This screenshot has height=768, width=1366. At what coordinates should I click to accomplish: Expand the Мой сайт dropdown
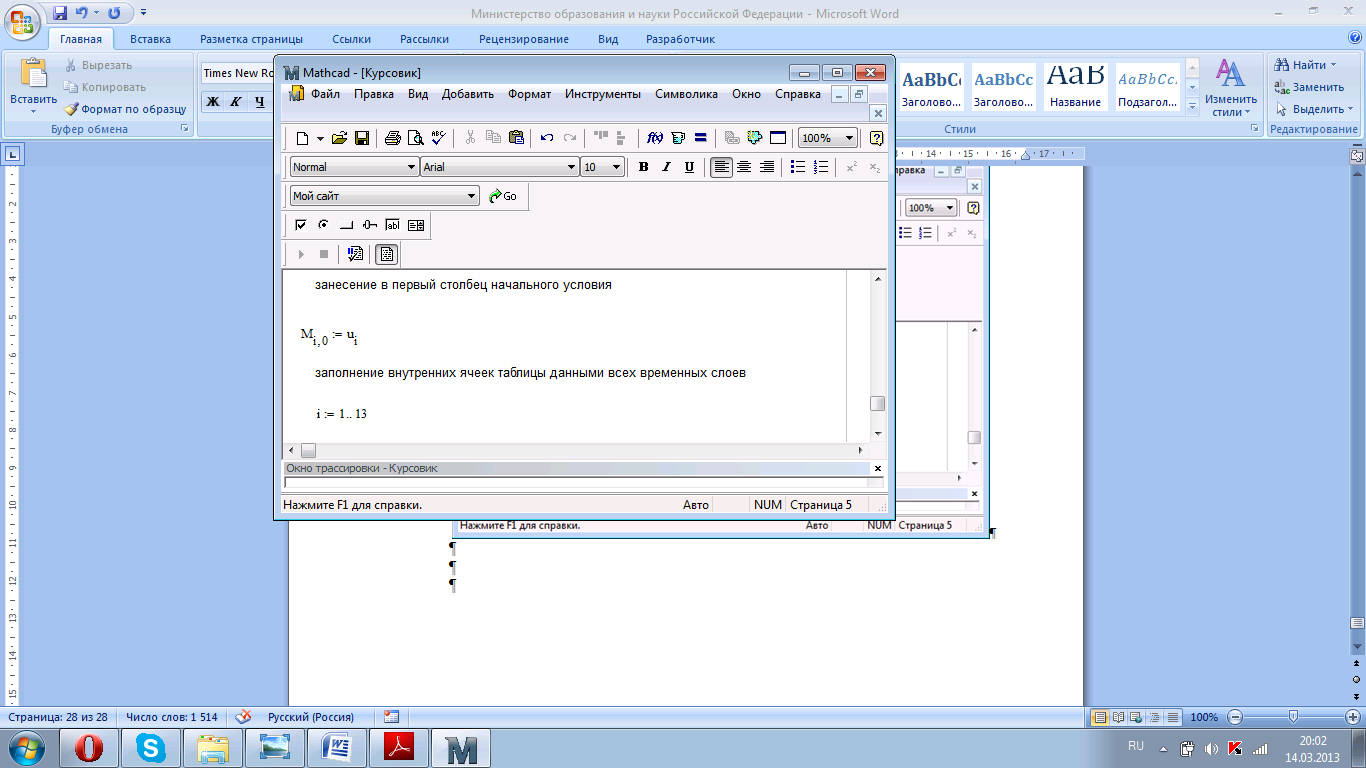coord(473,196)
